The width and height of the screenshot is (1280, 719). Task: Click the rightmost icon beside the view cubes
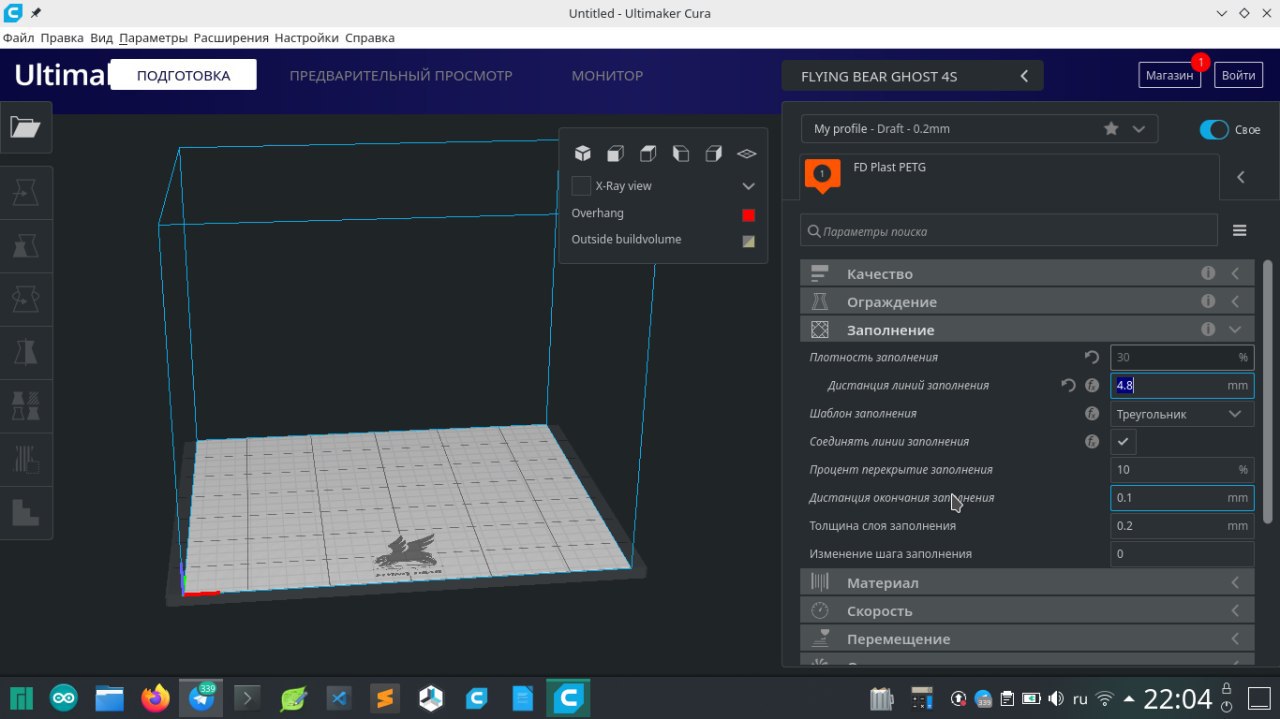coord(746,153)
